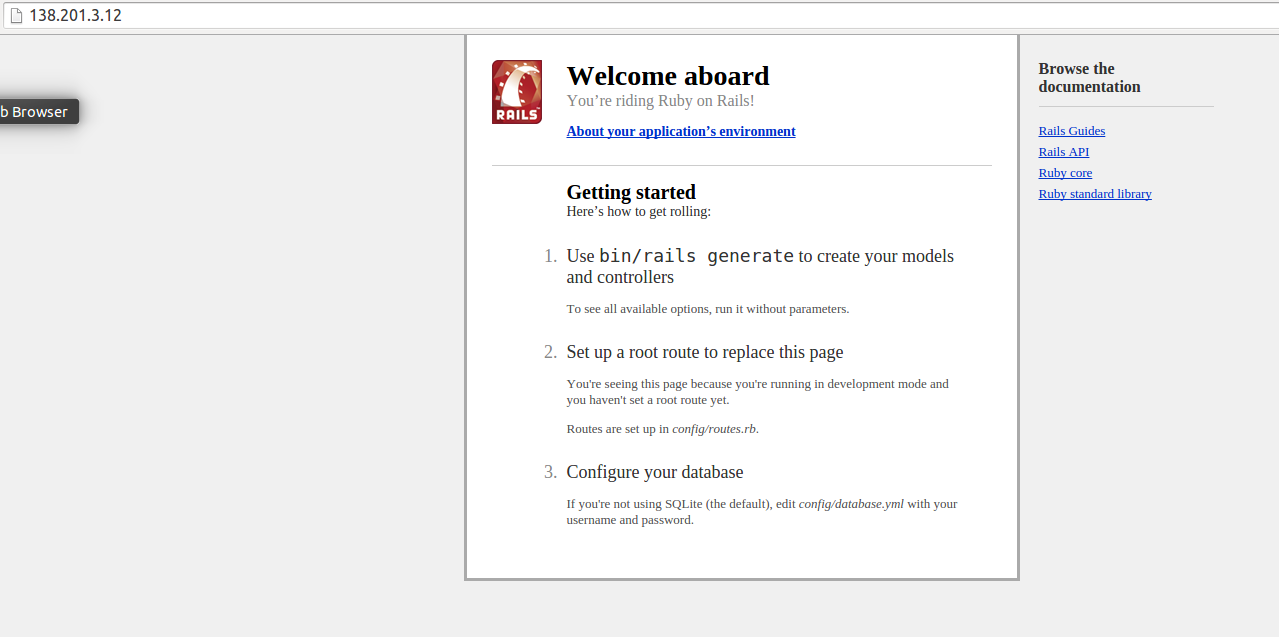Visit the Ruby standard library link
The width and height of the screenshot is (1279, 637).
coord(1095,194)
